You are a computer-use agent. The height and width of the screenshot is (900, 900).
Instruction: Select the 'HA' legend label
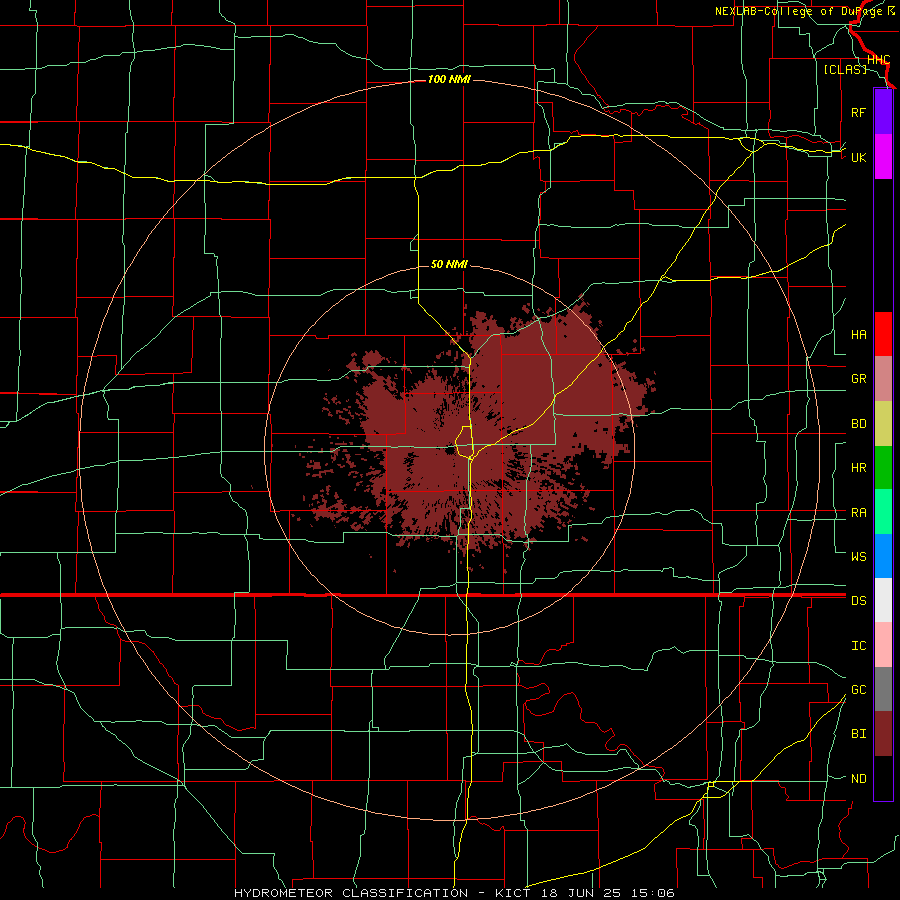tap(858, 335)
